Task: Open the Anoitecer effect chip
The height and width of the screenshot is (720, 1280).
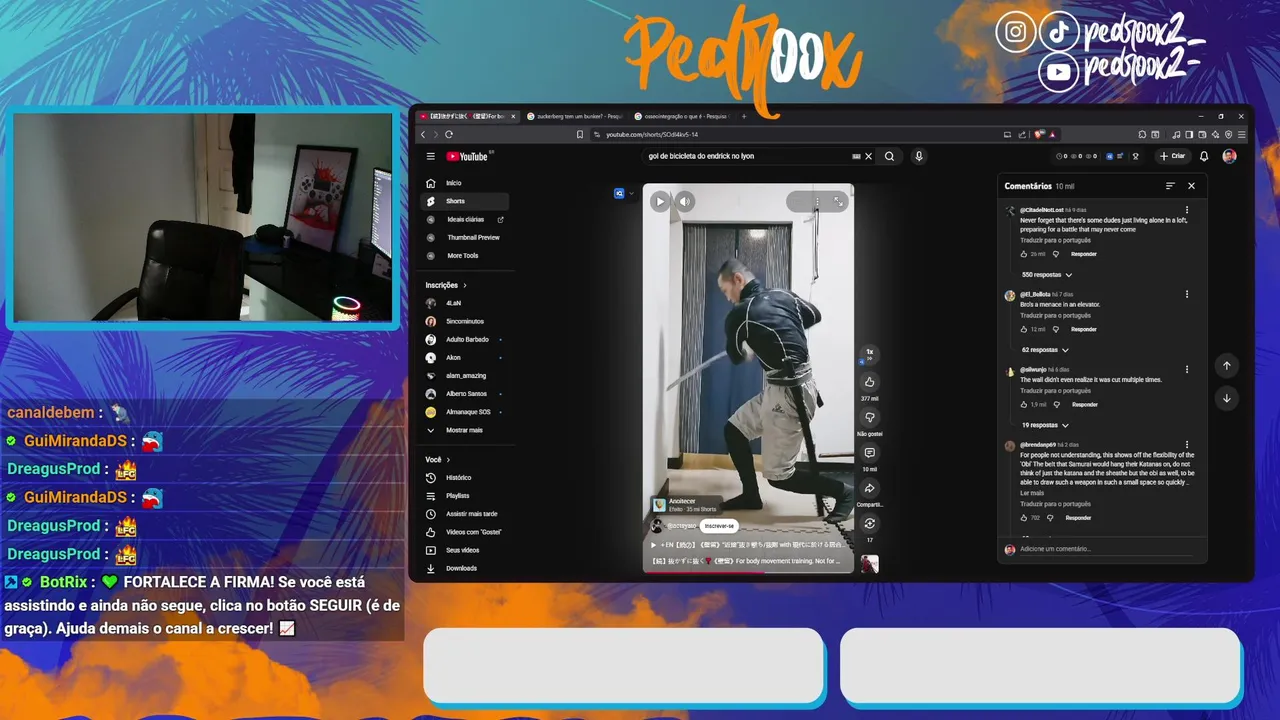Action: click(685, 505)
